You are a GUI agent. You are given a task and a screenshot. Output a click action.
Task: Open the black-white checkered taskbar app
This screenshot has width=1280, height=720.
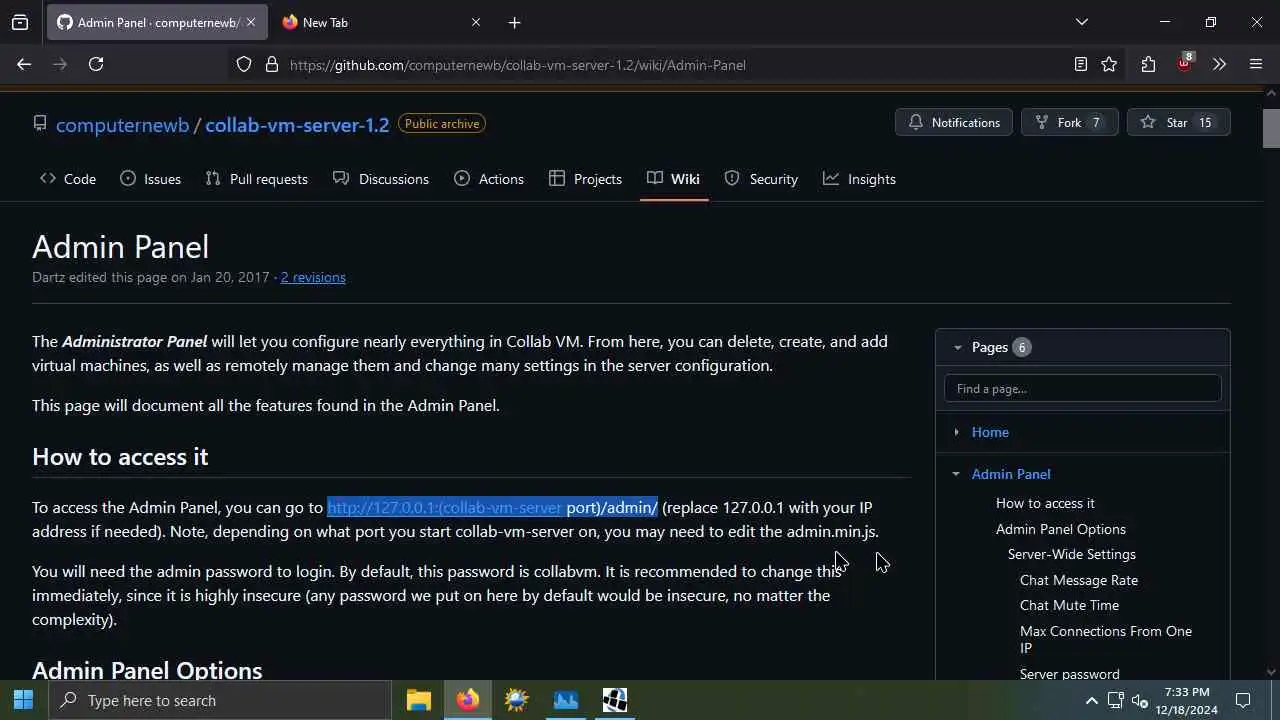(615, 700)
